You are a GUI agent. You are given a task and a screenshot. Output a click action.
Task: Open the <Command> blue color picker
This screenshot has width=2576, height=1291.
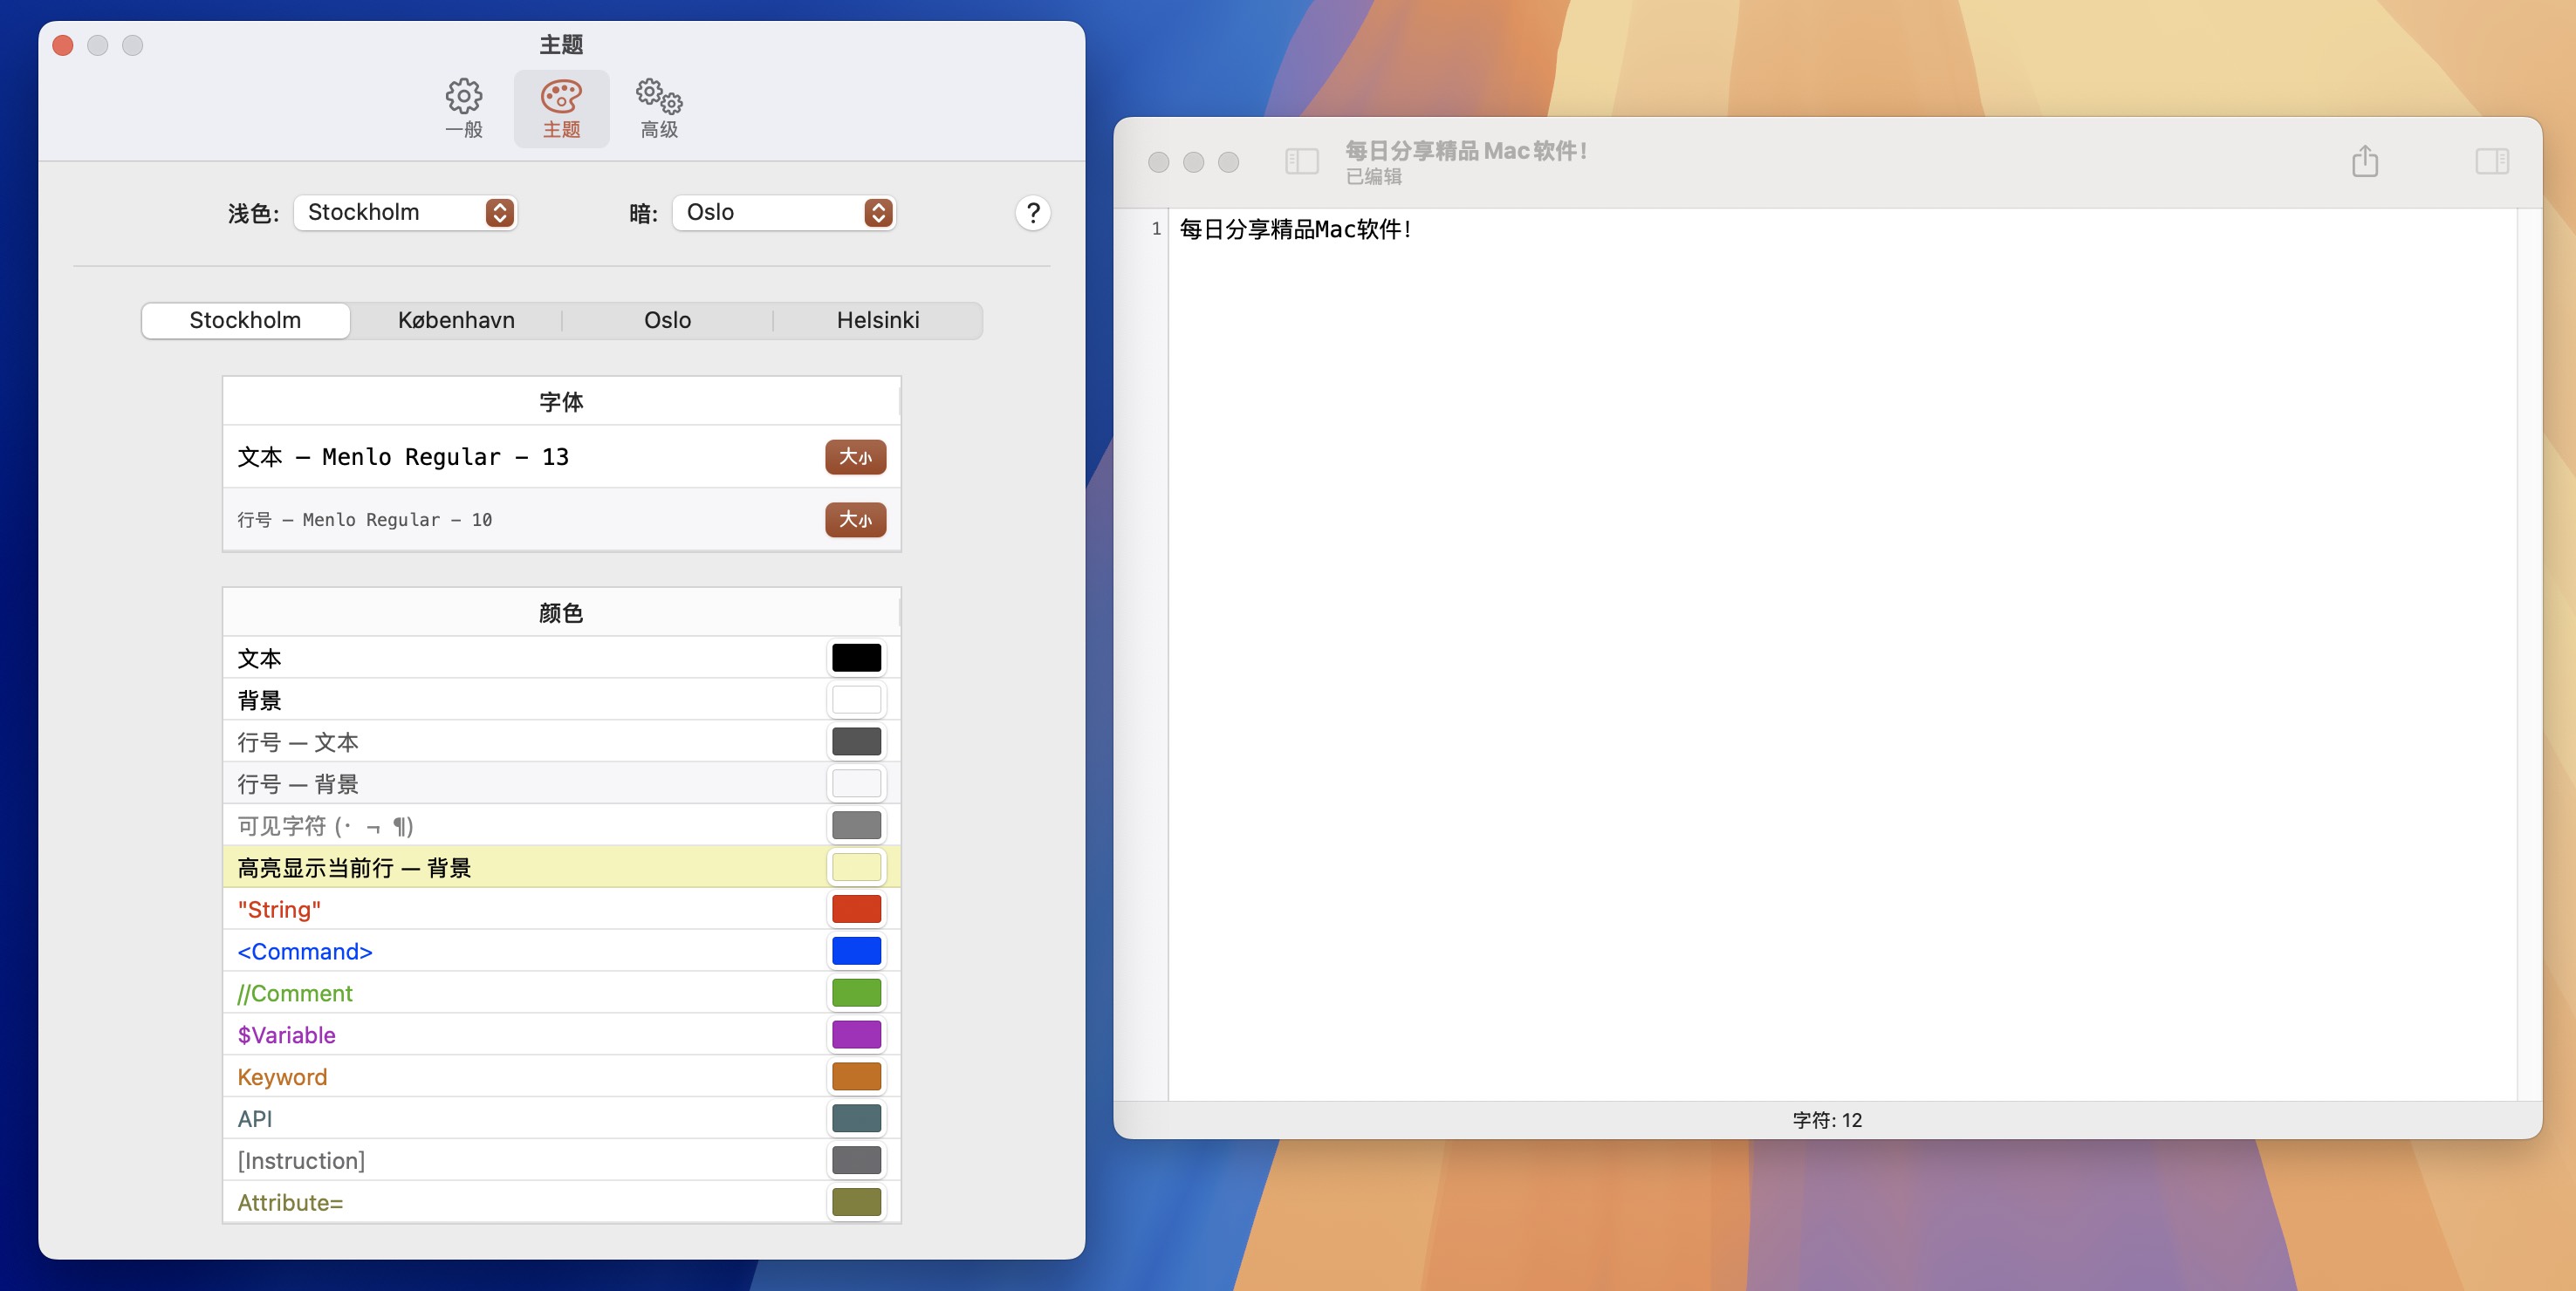[856, 950]
